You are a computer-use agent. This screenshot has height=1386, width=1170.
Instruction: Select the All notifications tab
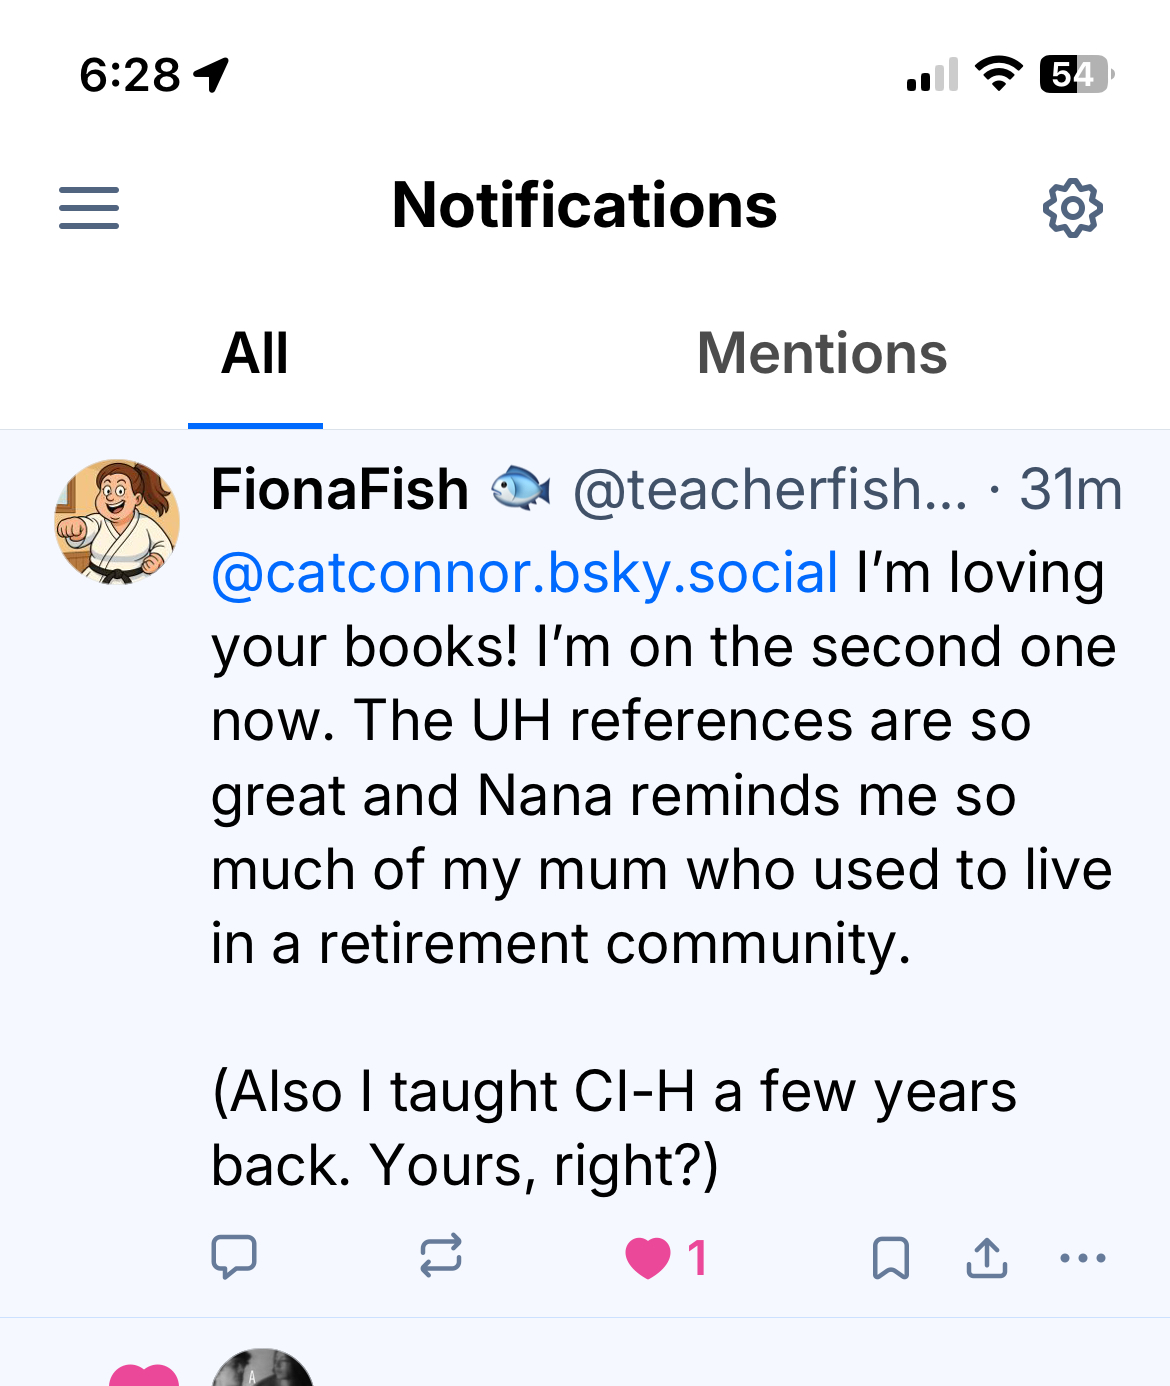[x=255, y=354]
